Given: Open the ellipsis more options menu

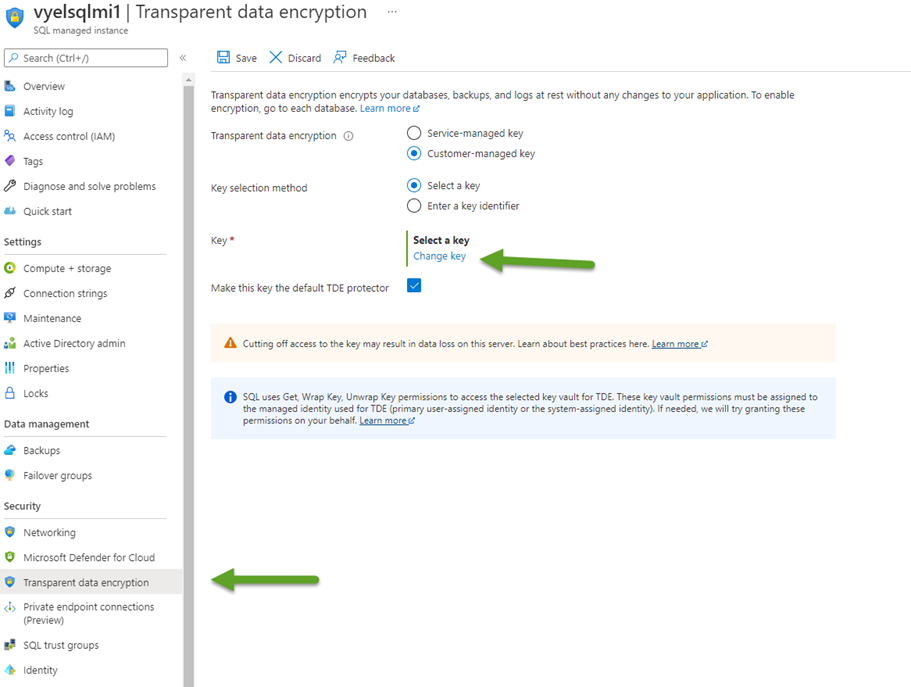Looking at the screenshot, I should 392,12.
